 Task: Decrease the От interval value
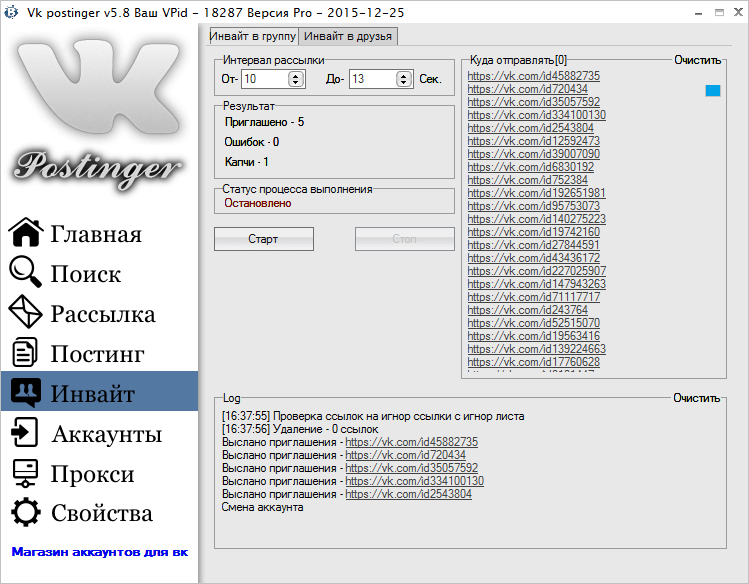(296, 83)
